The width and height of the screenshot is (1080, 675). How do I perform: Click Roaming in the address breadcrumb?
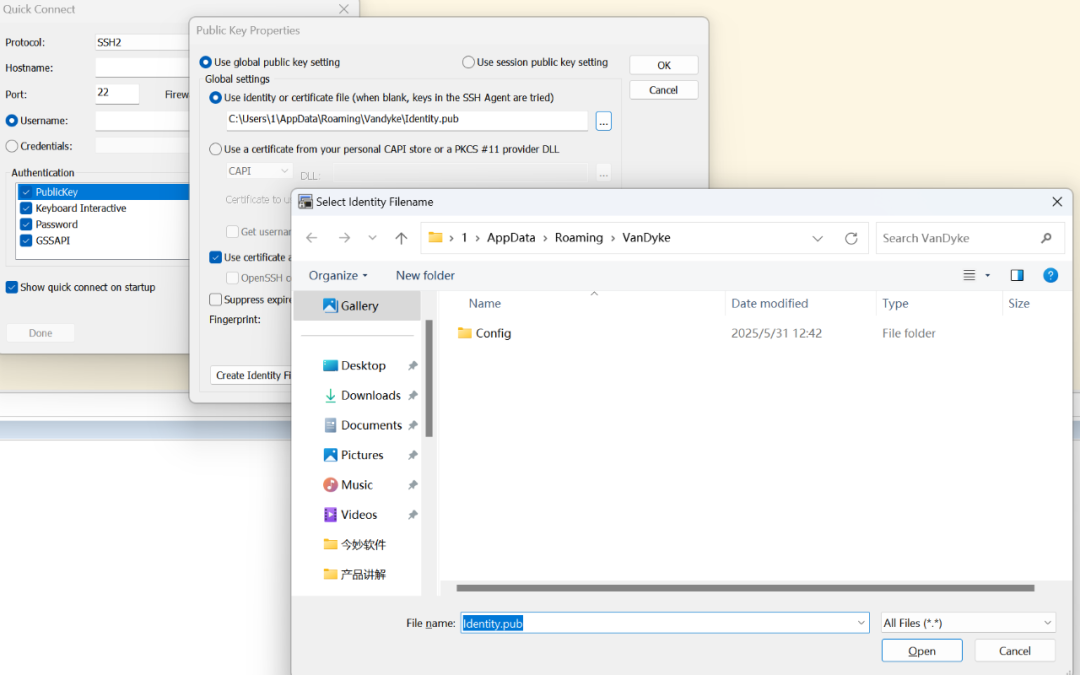(x=579, y=238)
